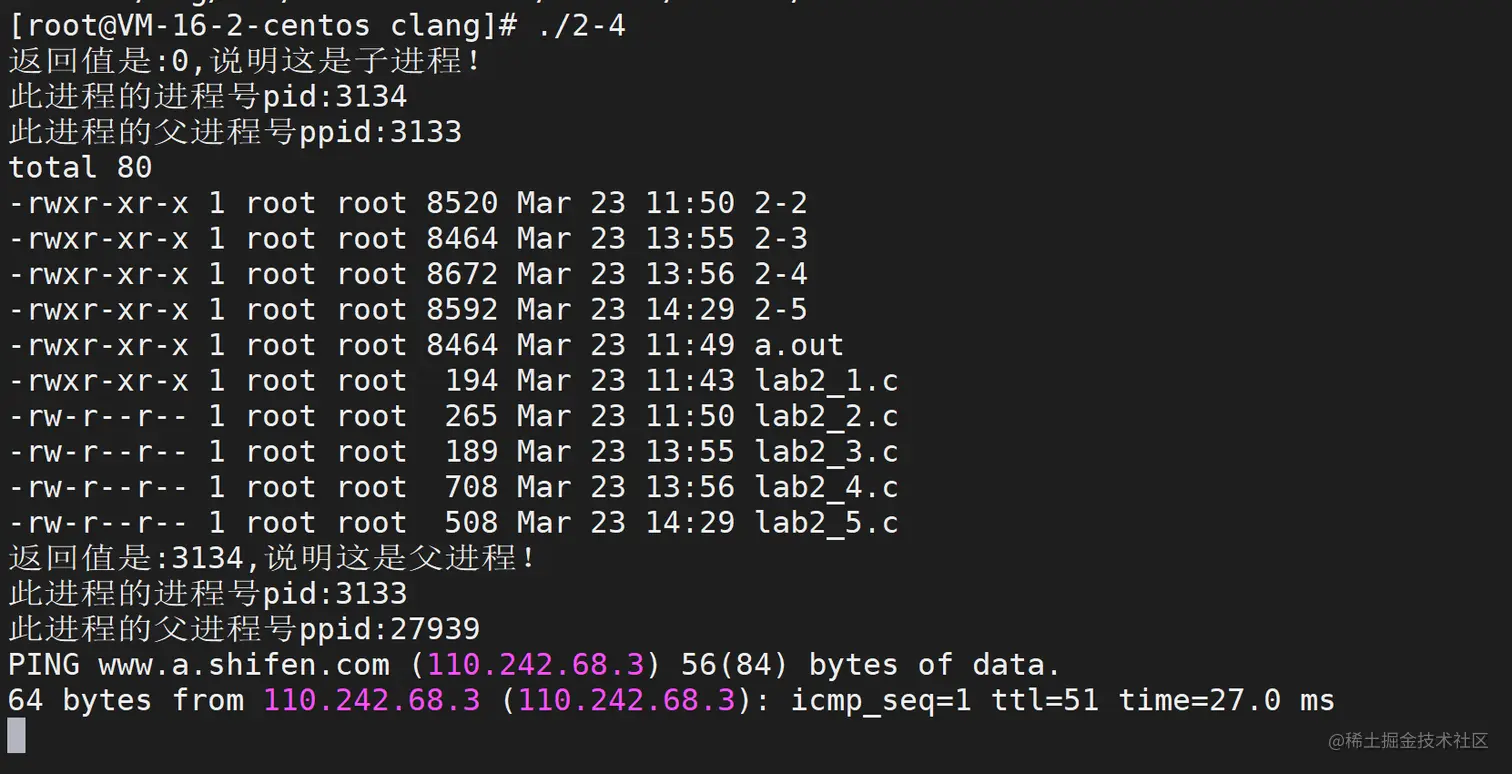Click the pid:3134 text
Screen dimensions: 1512x774
(335, 97)
